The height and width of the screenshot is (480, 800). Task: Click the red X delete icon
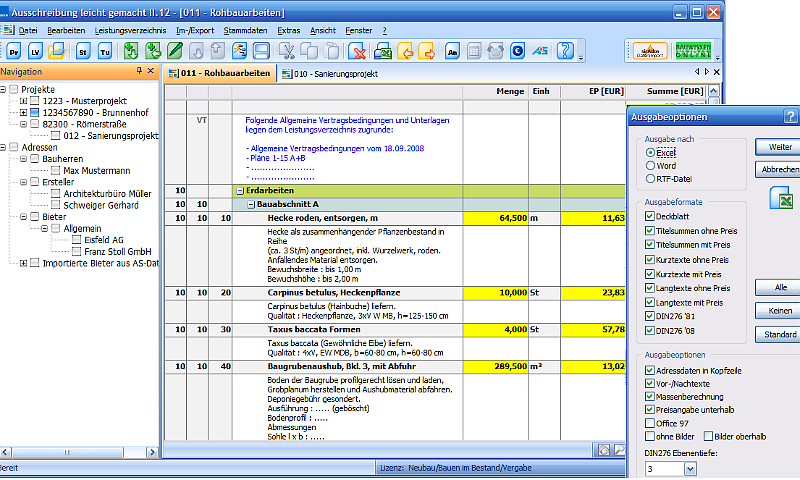click(358, 51)
